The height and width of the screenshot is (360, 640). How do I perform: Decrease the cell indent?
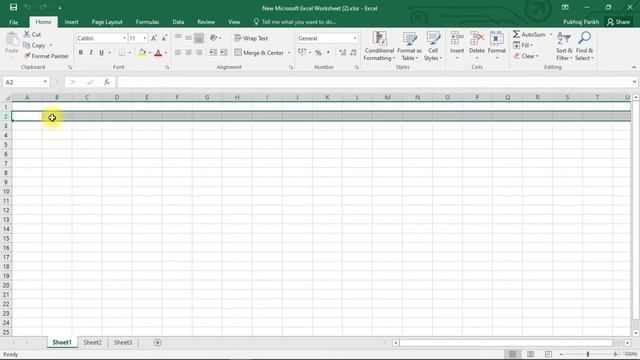pyautogui.click(x=213, y=53)
